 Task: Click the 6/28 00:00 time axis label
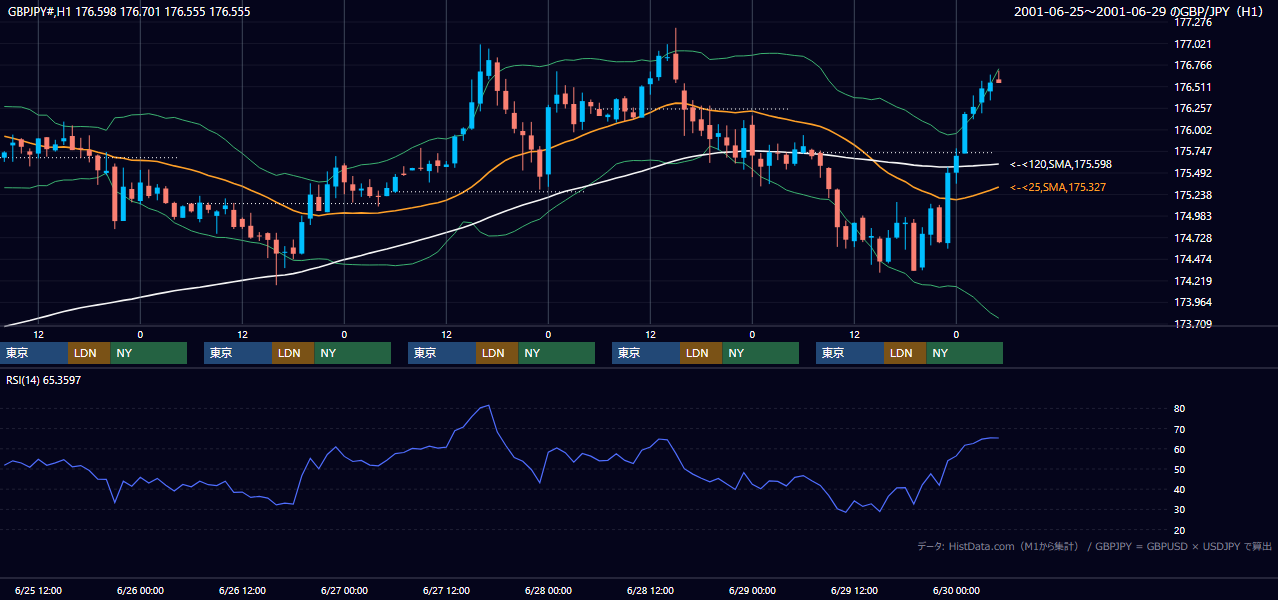547,590
